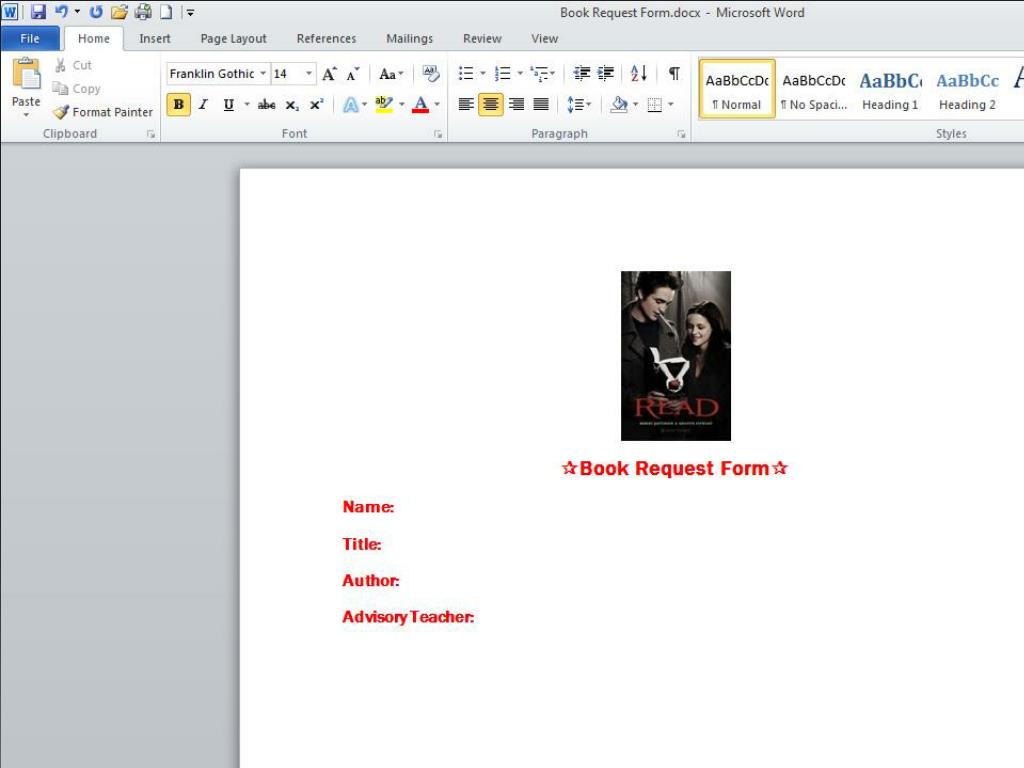
Task: Click the Open folder icon
Action: [119, 12]
